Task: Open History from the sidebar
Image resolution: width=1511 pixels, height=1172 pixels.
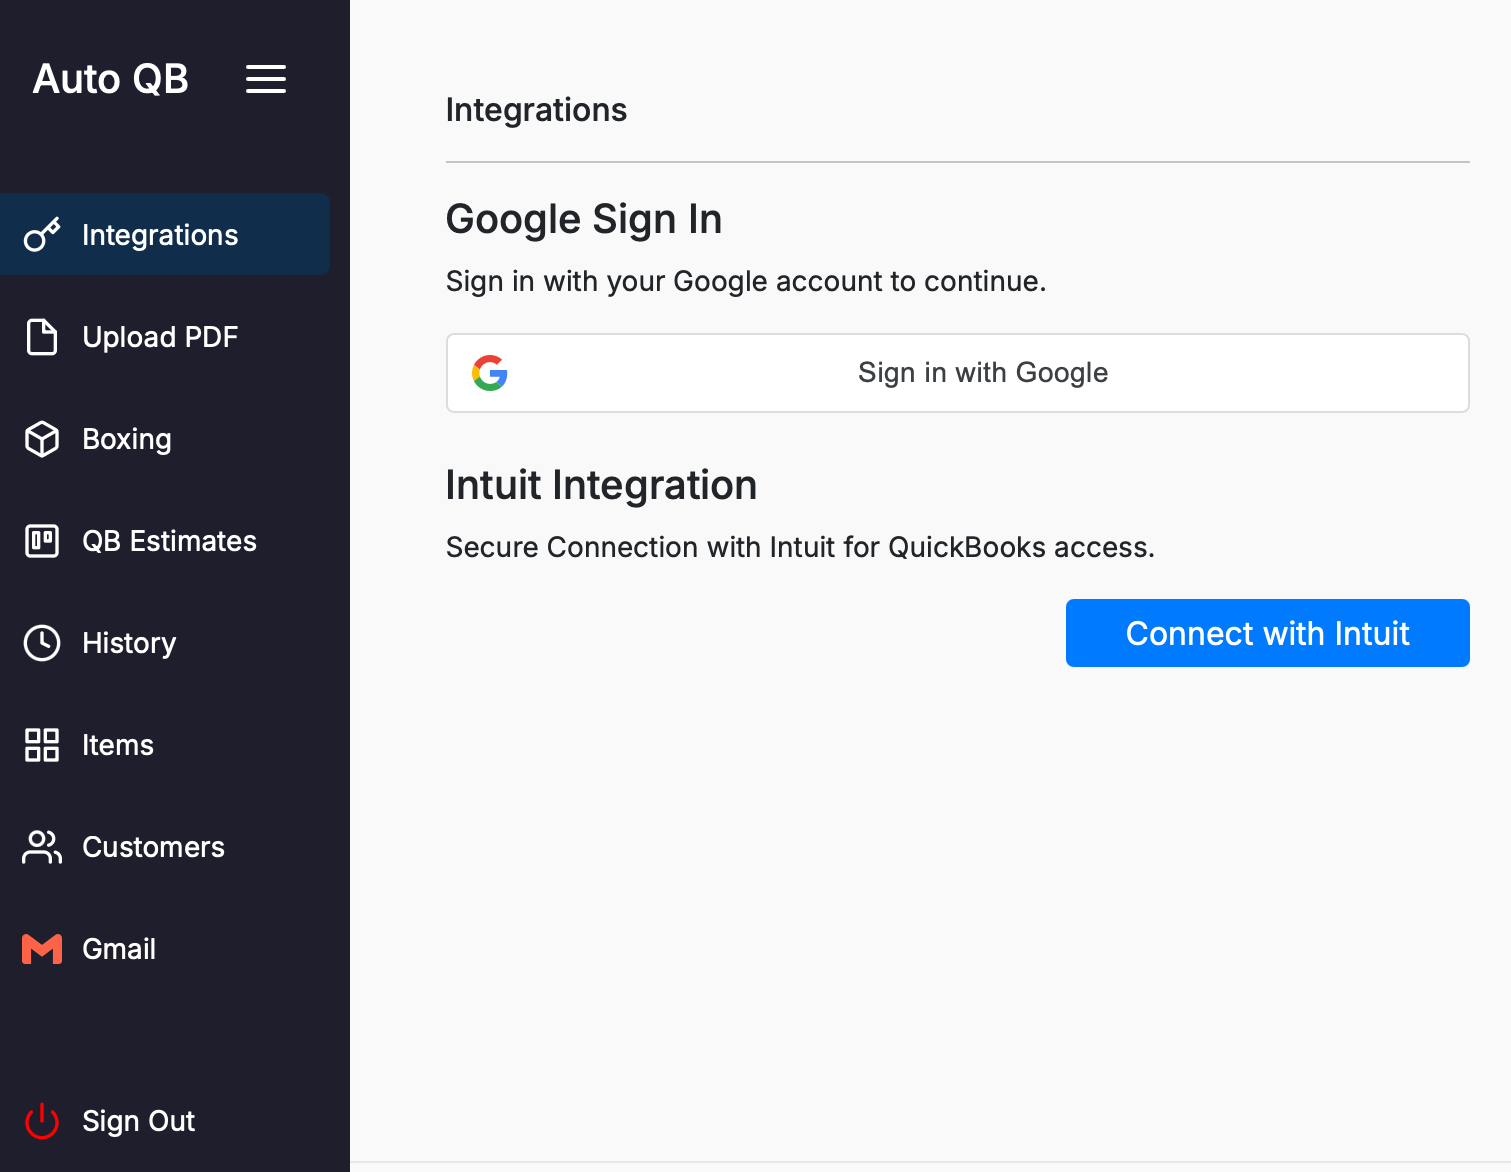Action: point(129,643)
